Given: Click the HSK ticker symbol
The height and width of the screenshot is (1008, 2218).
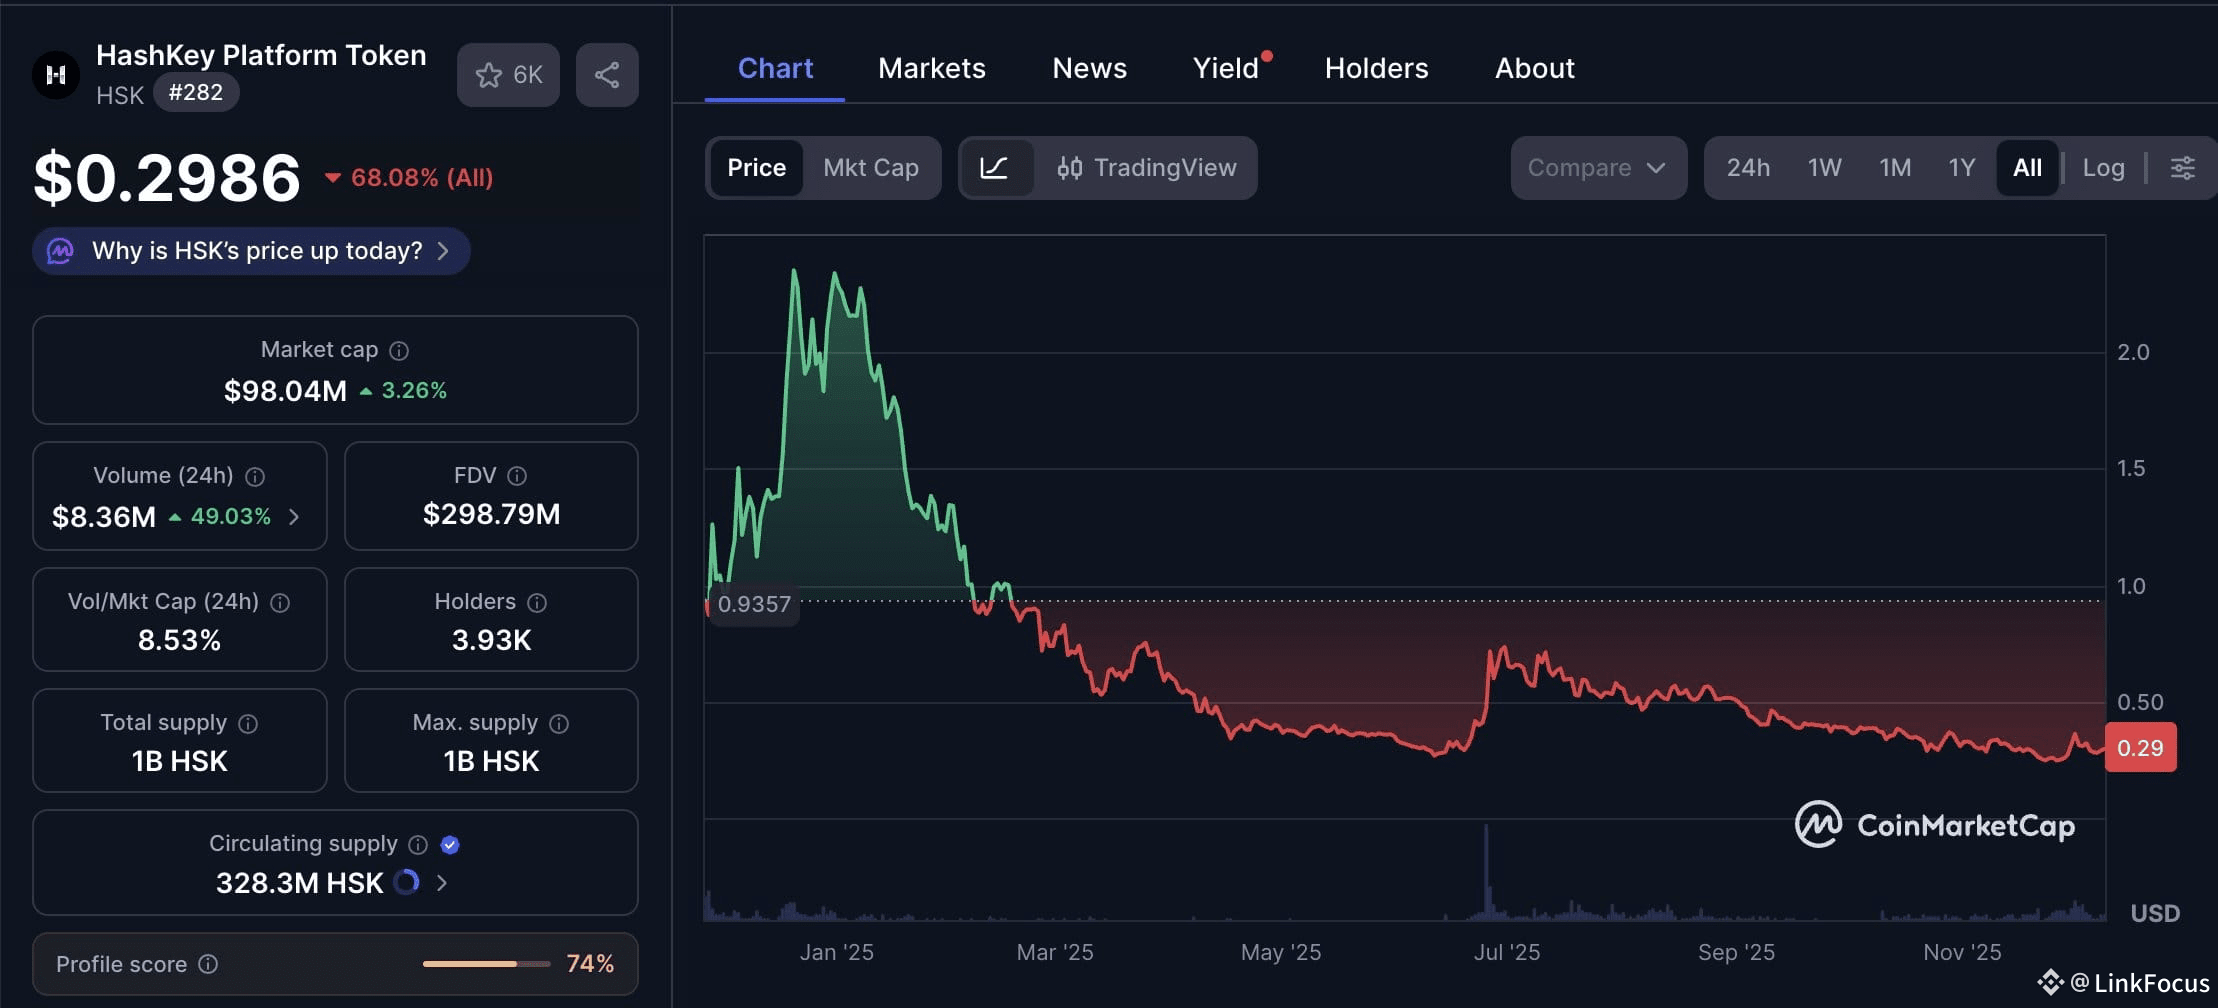Looking at the screenshot, I should click(x=120, y=95).
